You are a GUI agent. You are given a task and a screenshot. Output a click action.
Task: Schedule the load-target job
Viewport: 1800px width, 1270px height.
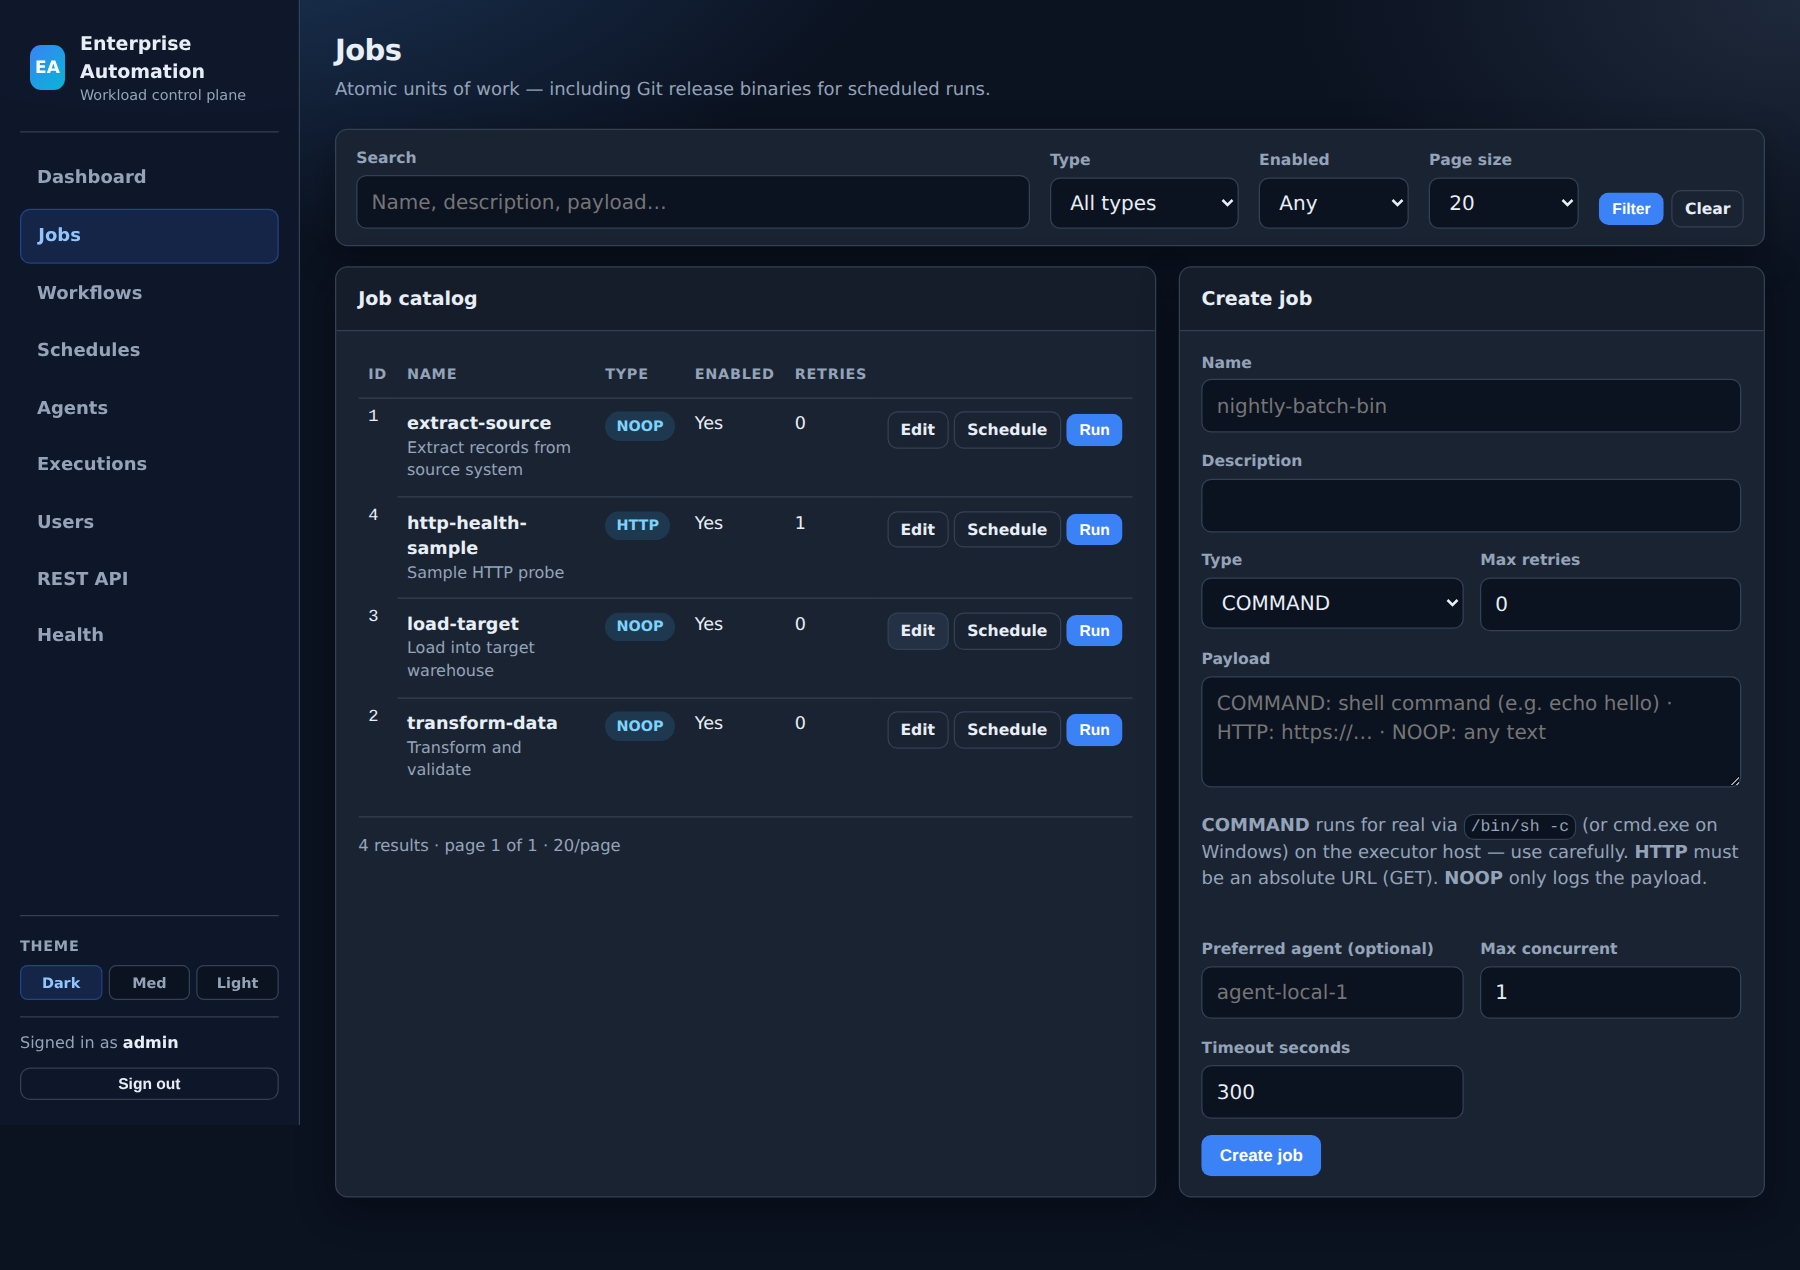[1007, 631]
